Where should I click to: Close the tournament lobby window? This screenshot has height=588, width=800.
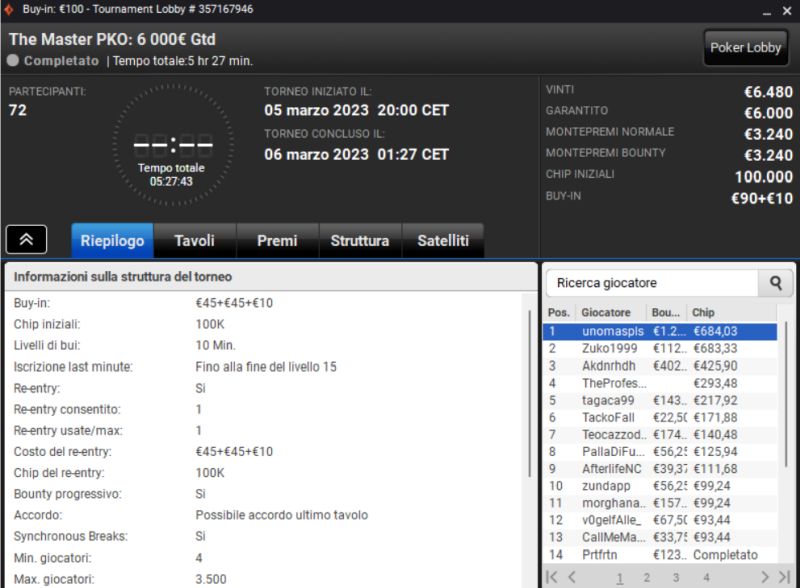pyautogui.click(x=787, y=11)
